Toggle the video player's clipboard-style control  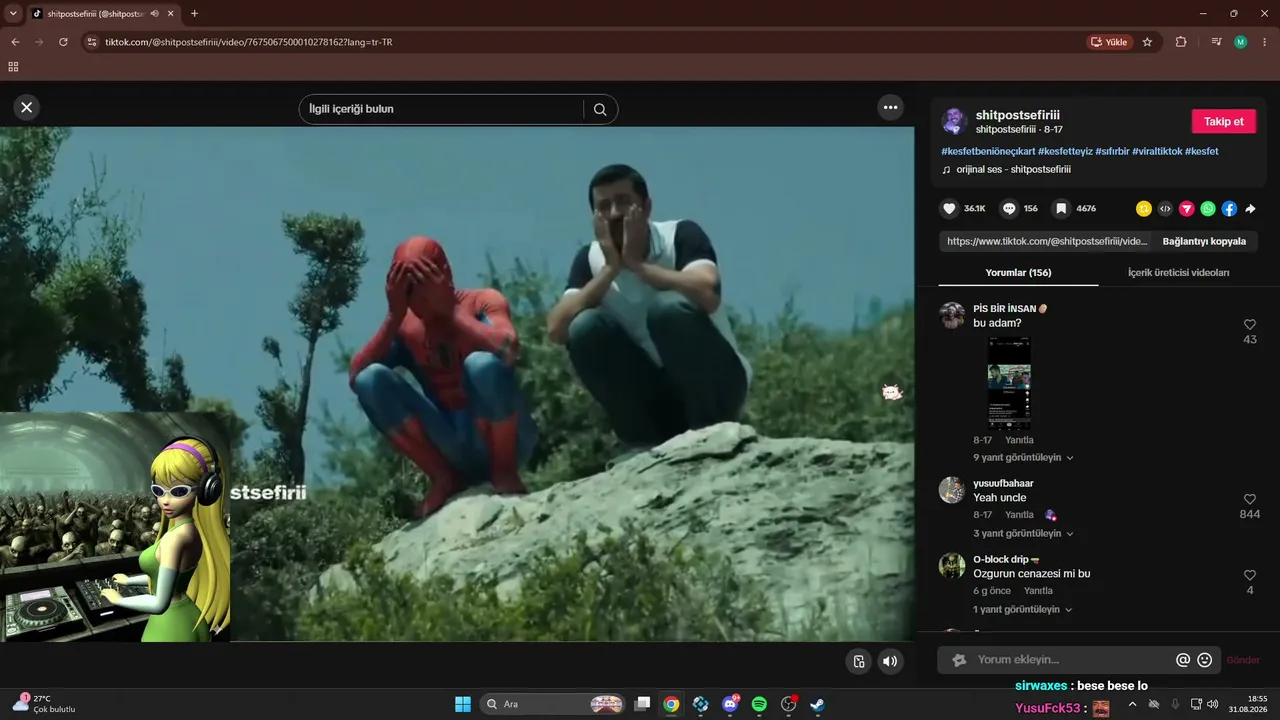(x=858, y=661)
